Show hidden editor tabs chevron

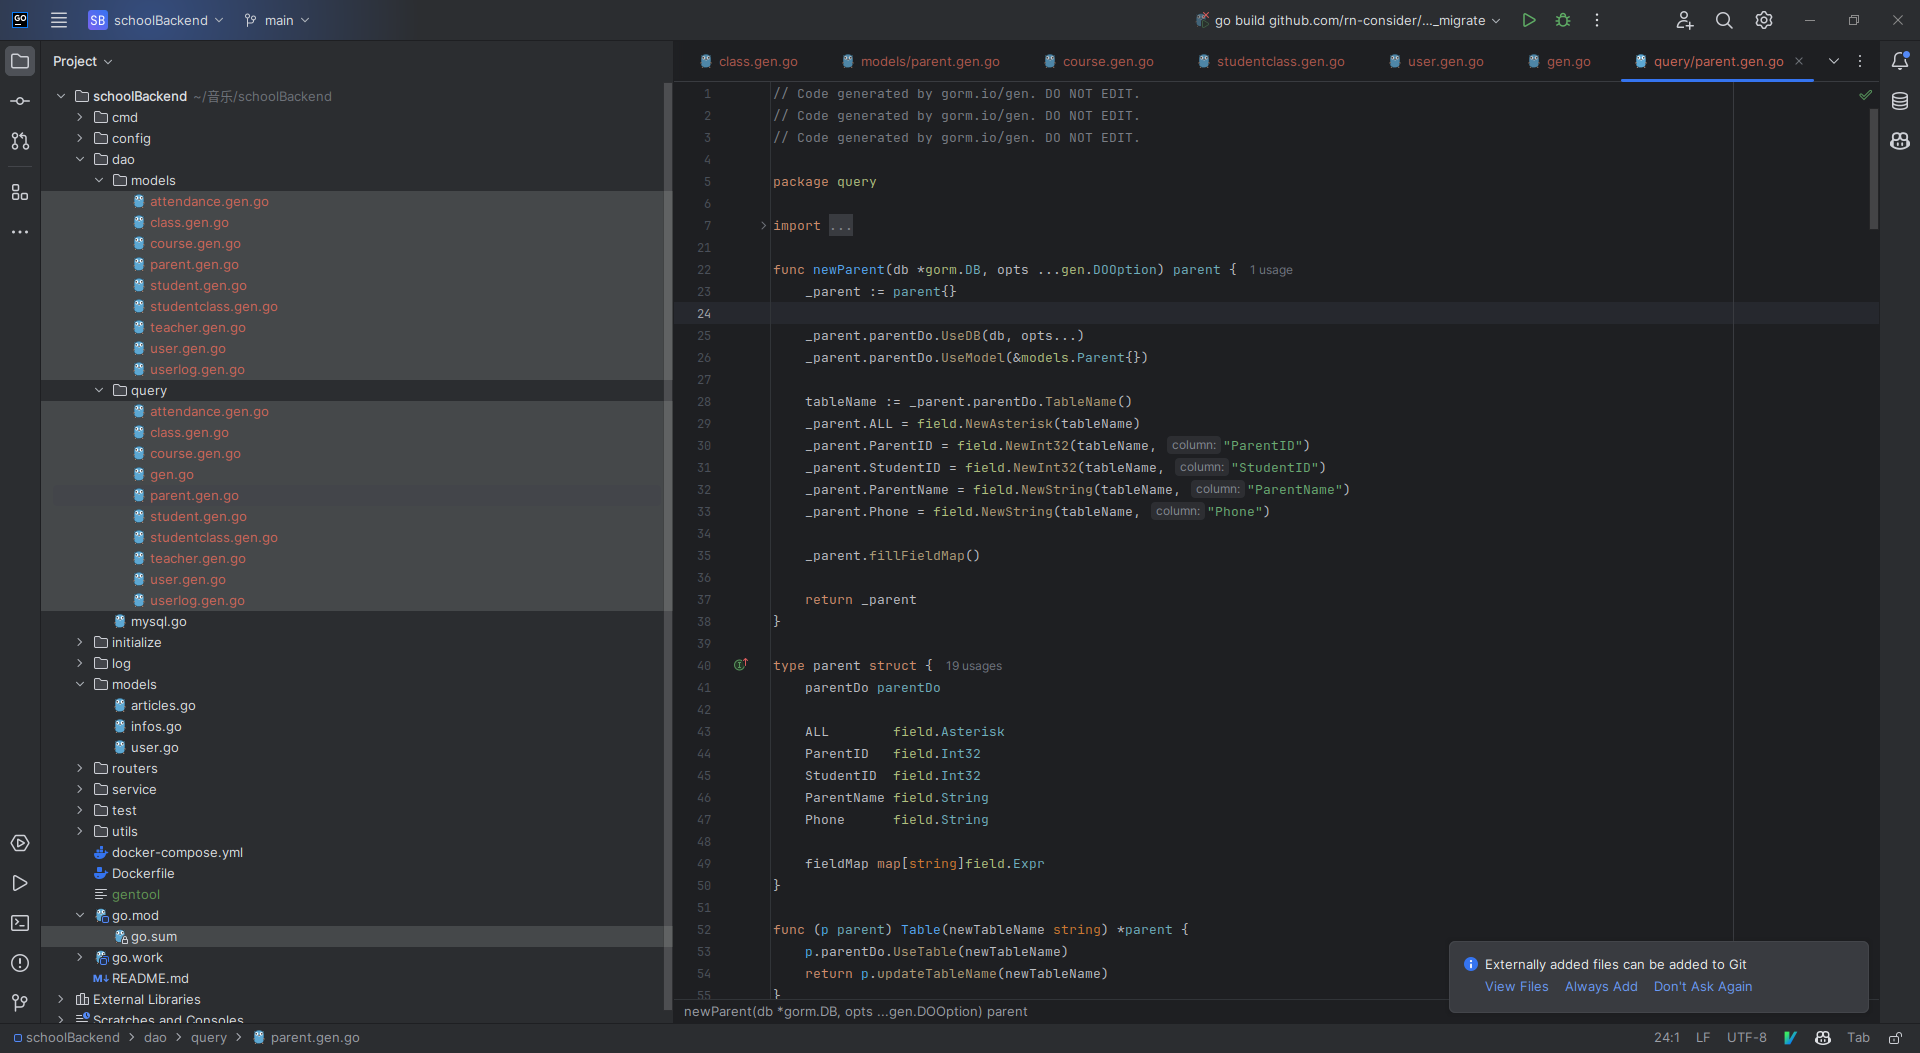tap(1834, 61)
